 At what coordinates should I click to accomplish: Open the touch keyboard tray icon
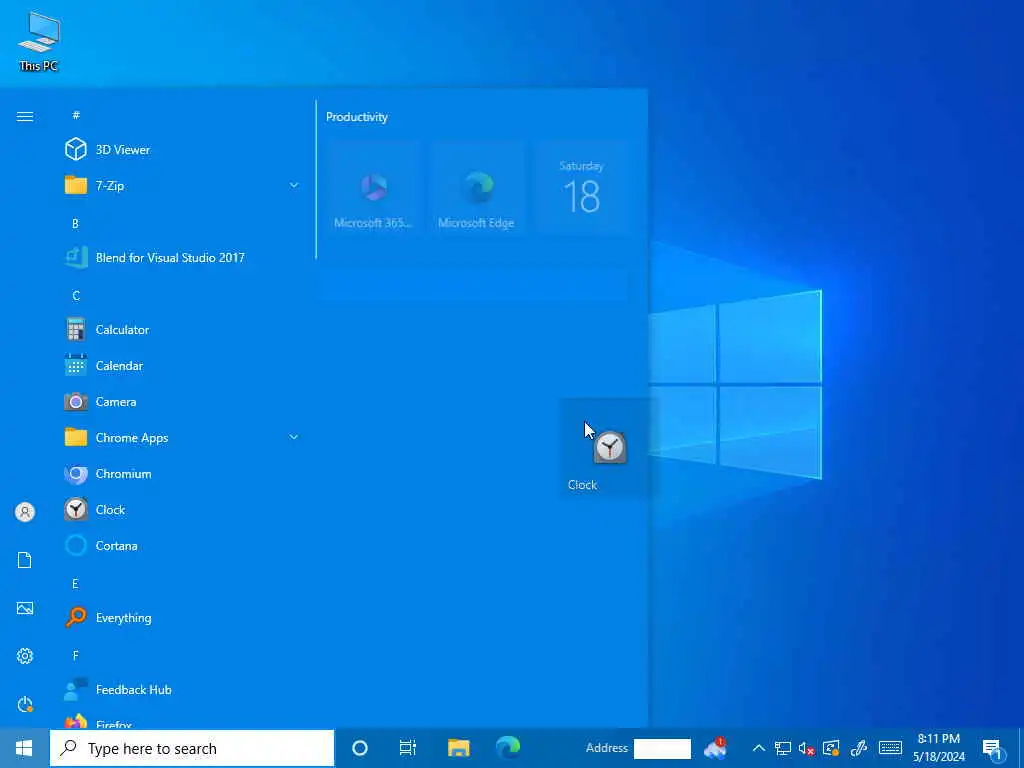coord(890,748)
